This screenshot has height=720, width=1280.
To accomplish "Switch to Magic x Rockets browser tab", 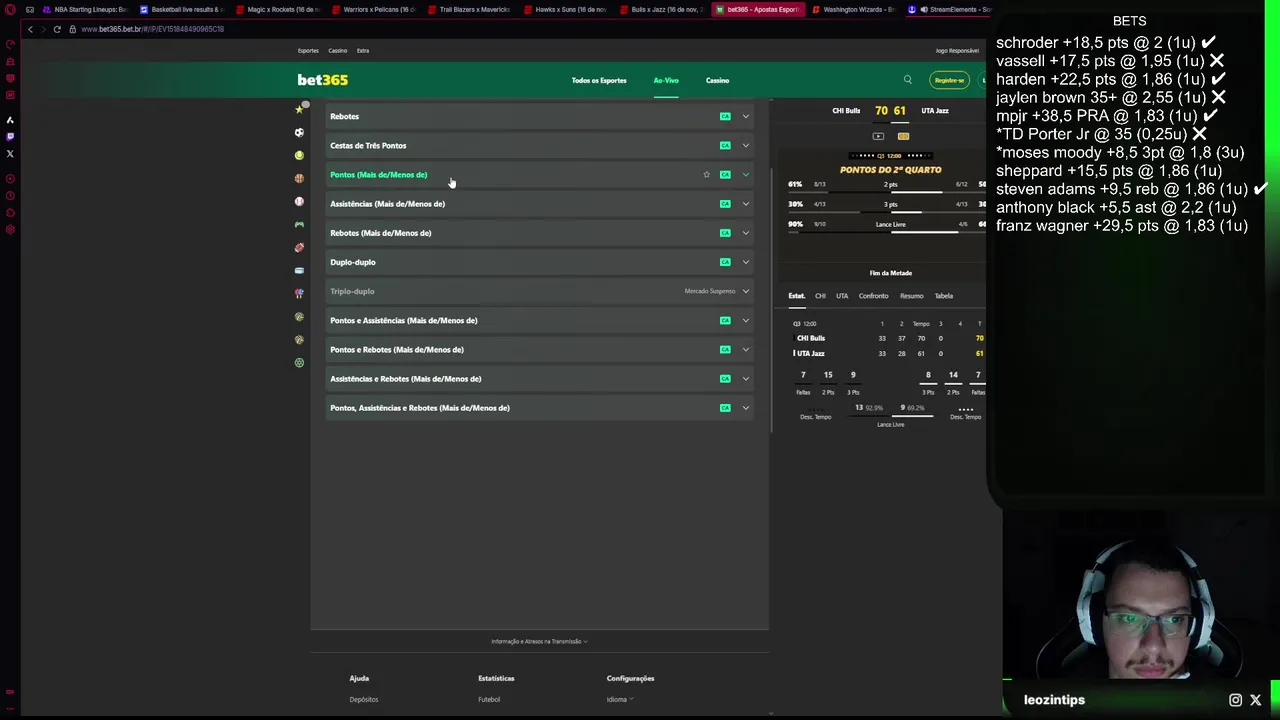I will (x=276, y=9).
